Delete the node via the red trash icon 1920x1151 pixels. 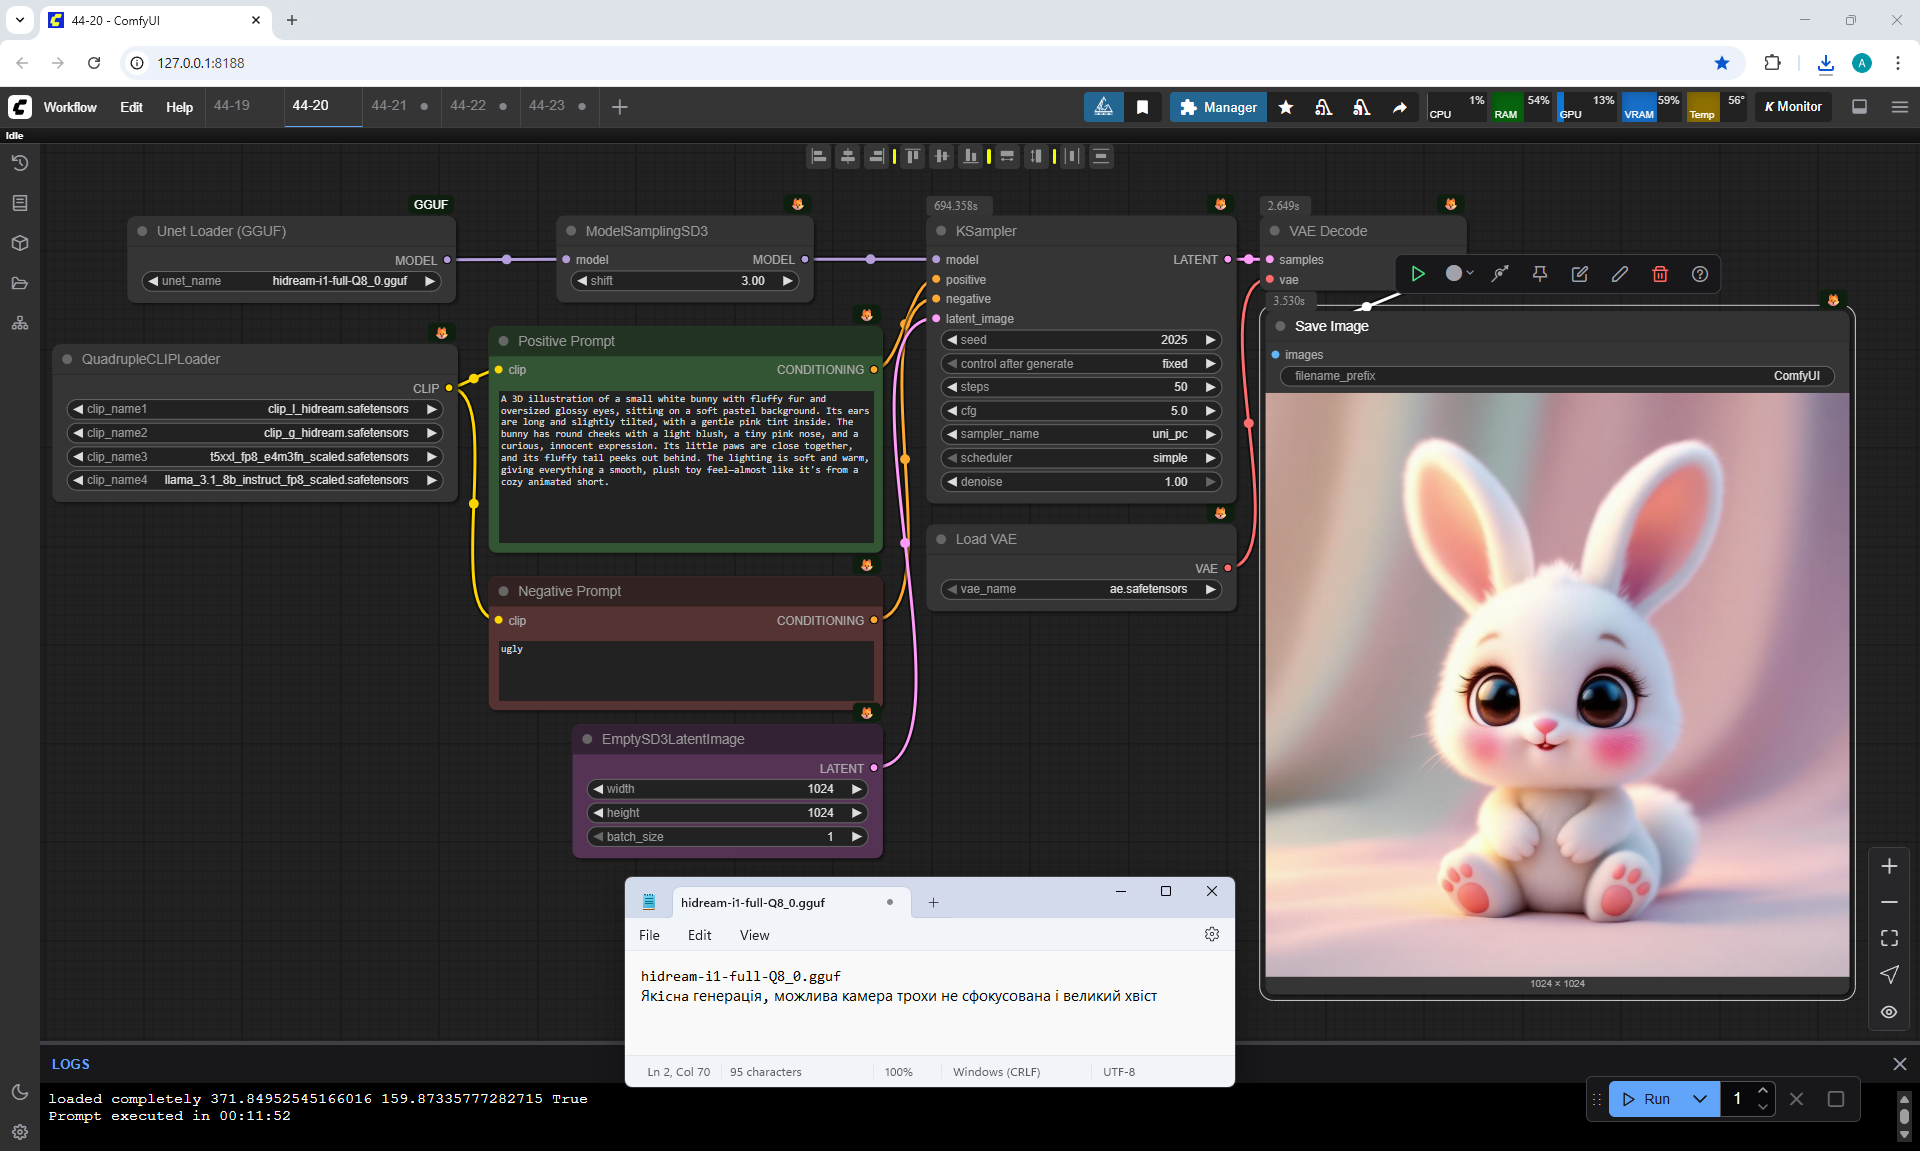[1660, 274]
